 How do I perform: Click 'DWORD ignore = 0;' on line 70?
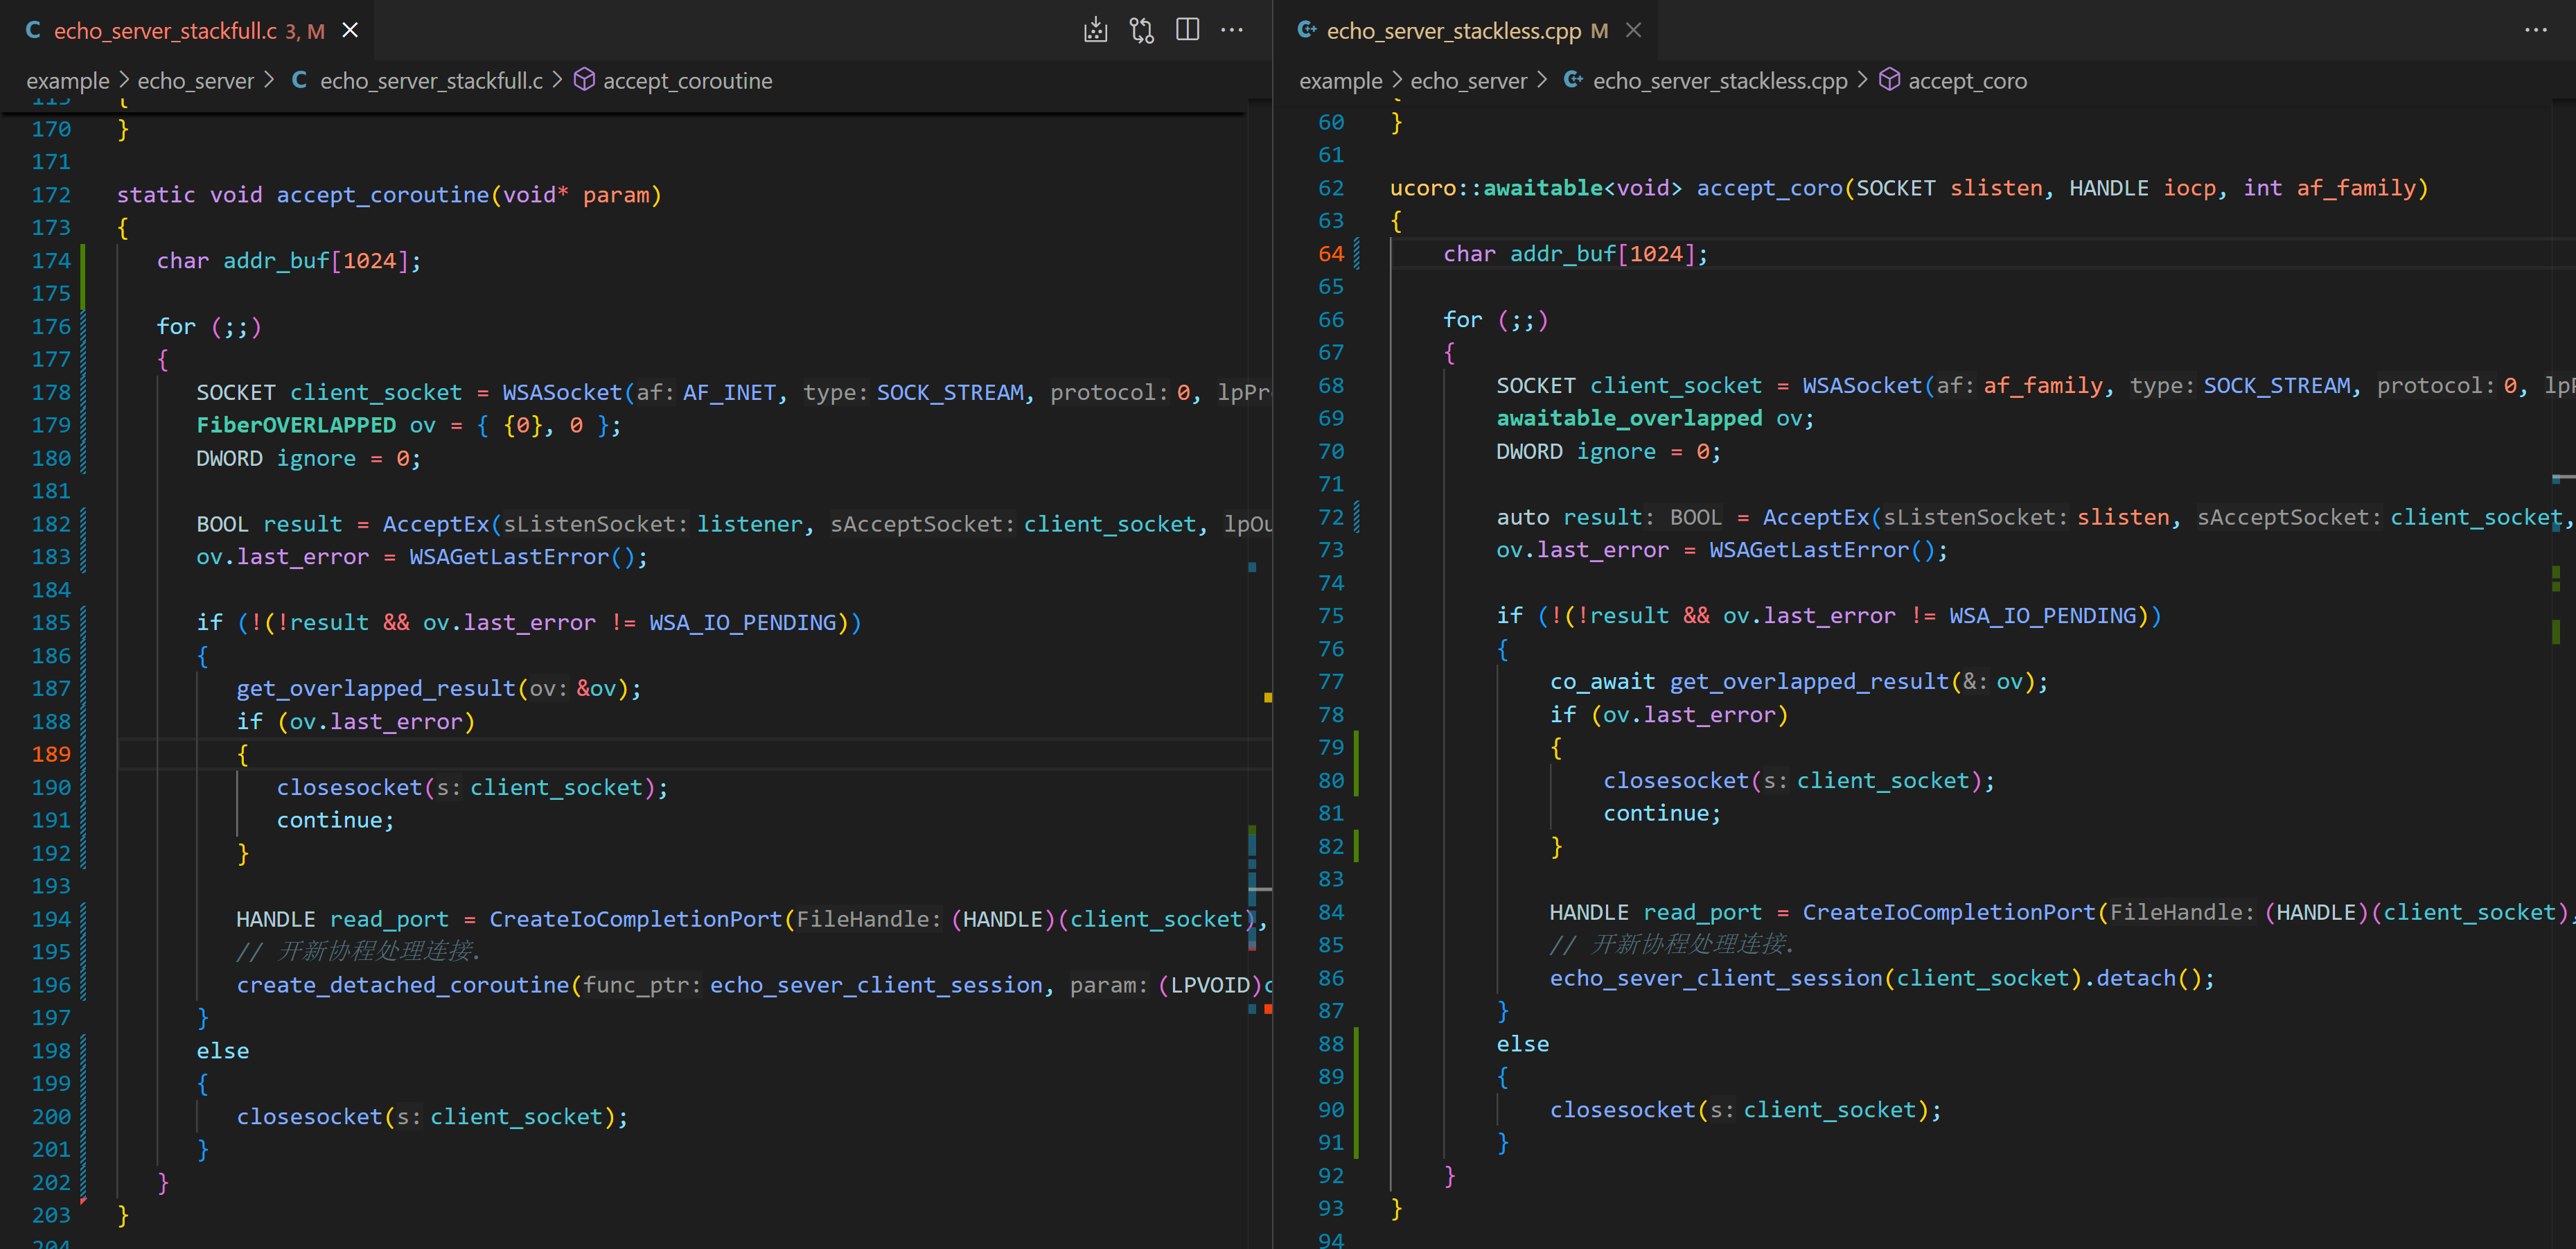click(1609, 451)
